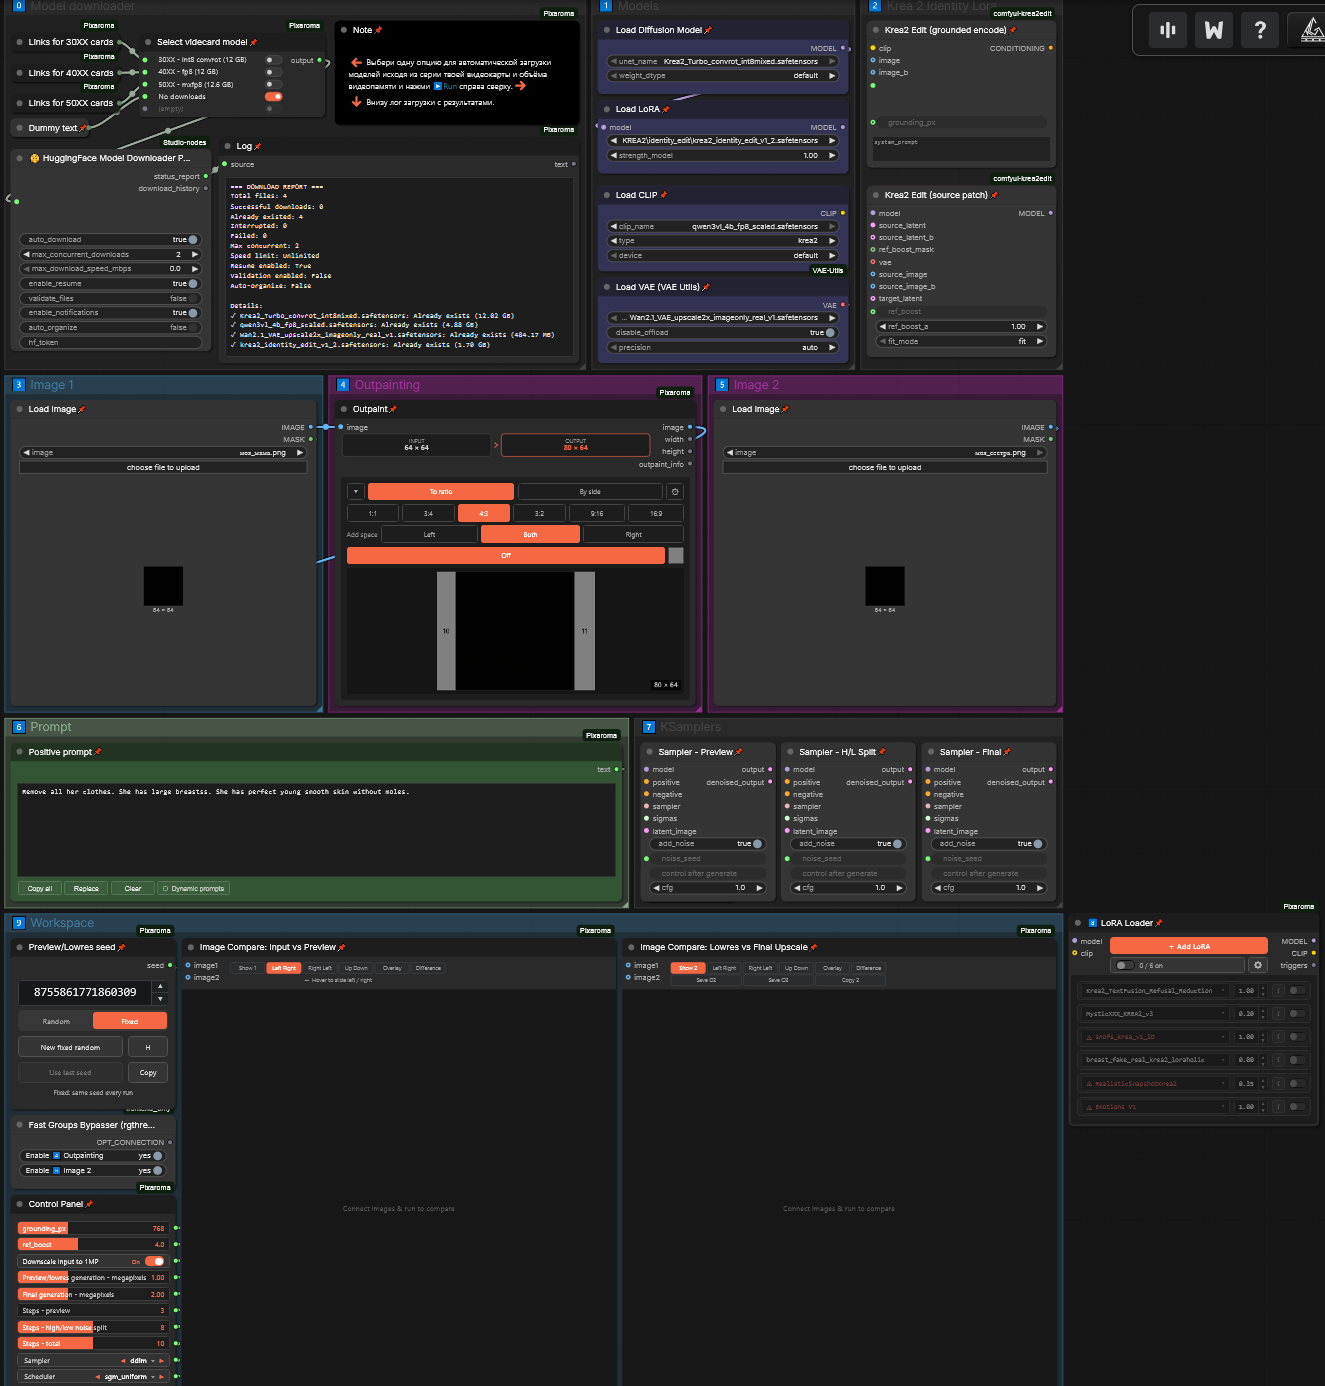Click the gray square beside Outpaint Off bar
Image resolution: width=1325 pixels, height=1386 pixels.
[676, 555]
